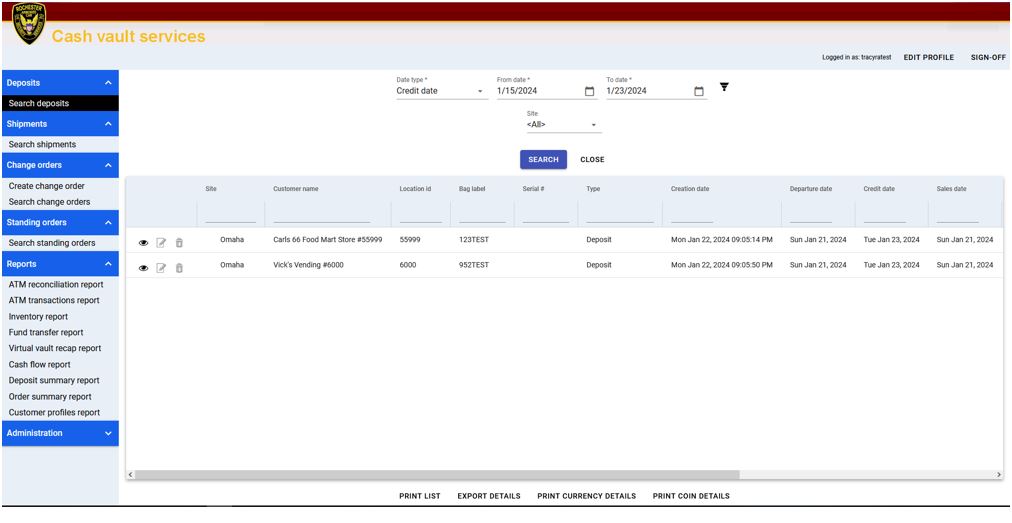Click the blue SEARCH button
1012x523 pixels.
tap(543, 159)
